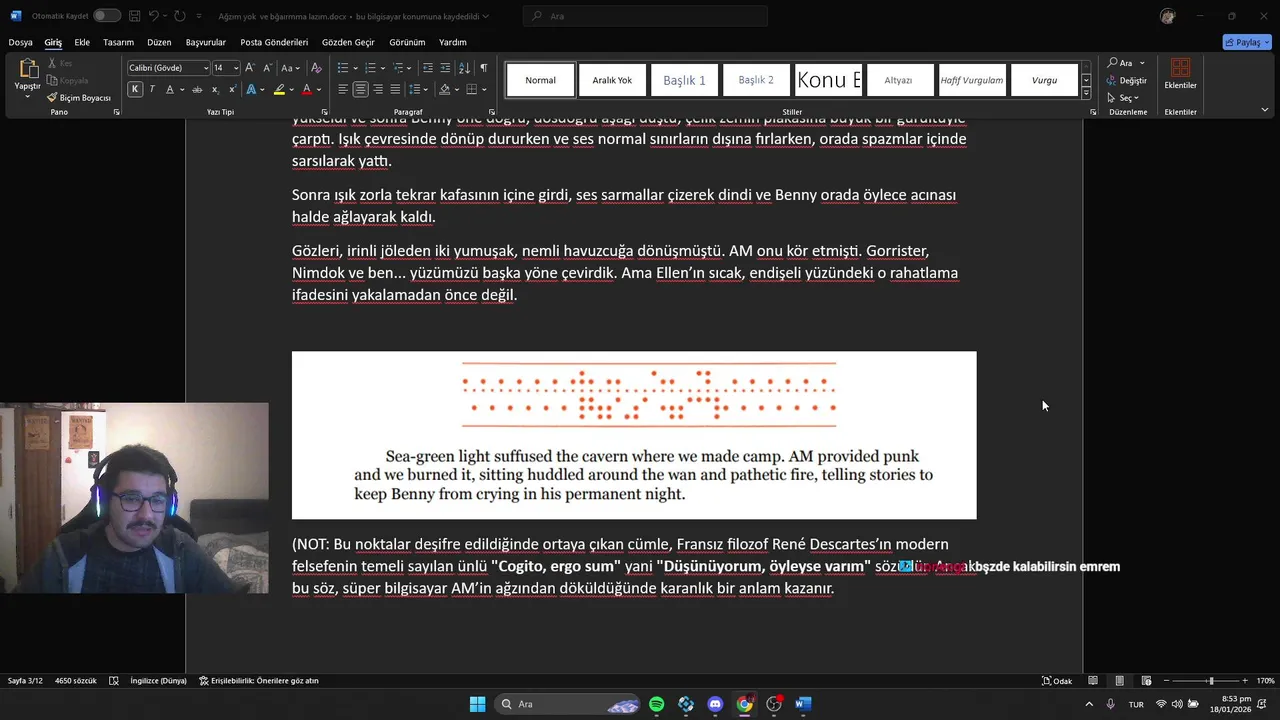Clear all formatting icon

coord(316,68)
